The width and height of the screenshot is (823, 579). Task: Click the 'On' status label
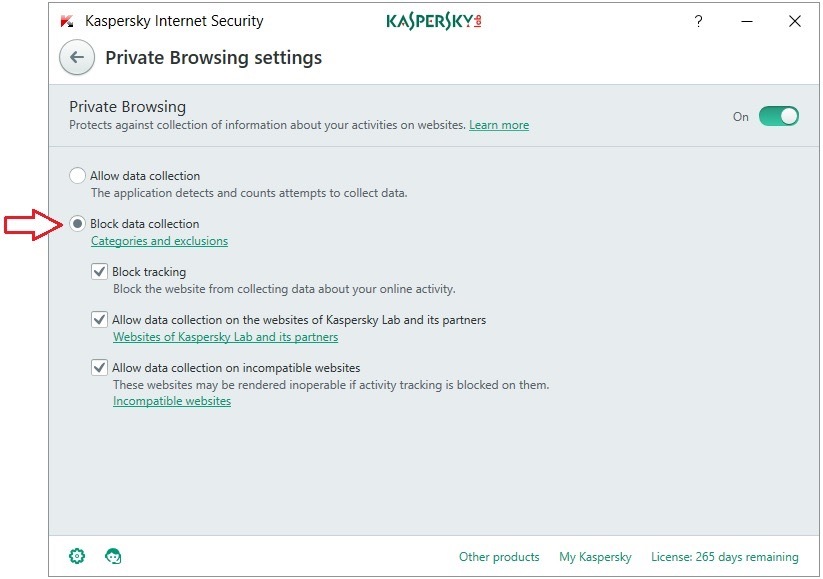click(741, 117)
